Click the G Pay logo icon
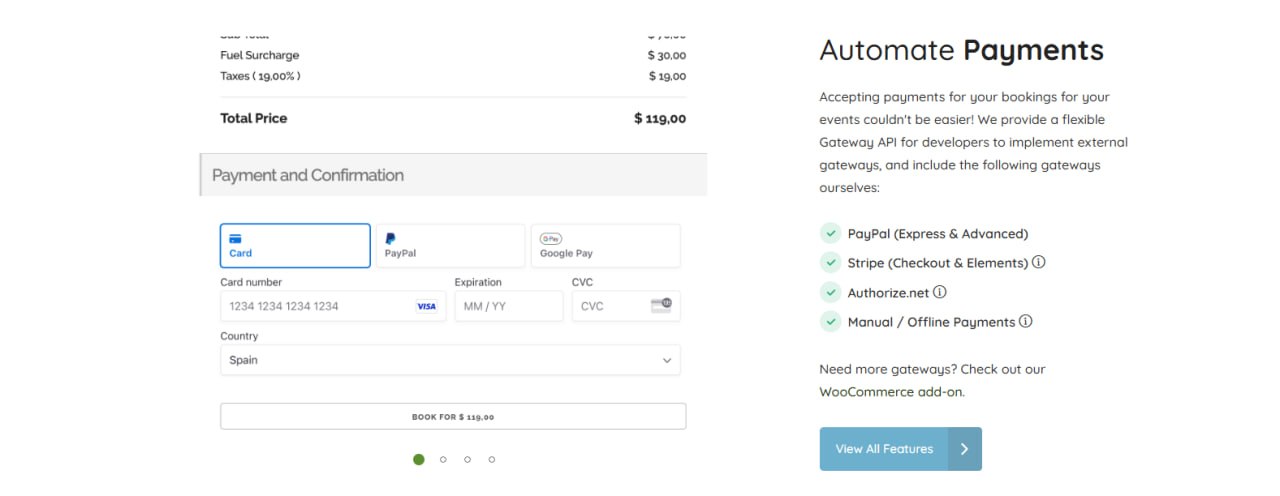This screenshot has width=1280, height=496. pyautogui.click(x=550, y=239)
